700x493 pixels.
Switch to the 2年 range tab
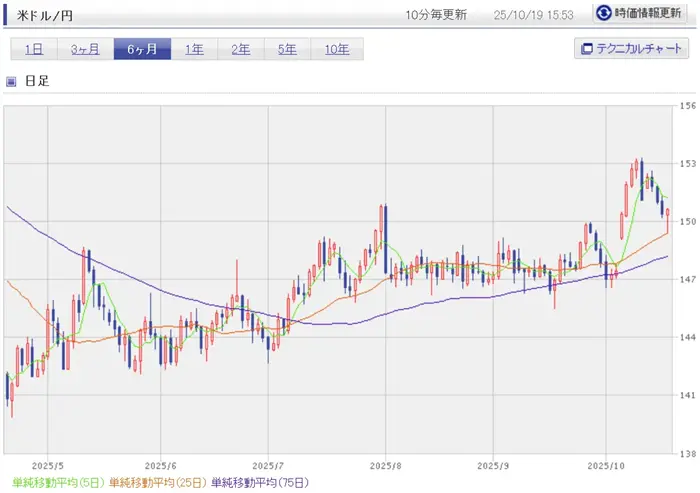[x=241, y=49]
